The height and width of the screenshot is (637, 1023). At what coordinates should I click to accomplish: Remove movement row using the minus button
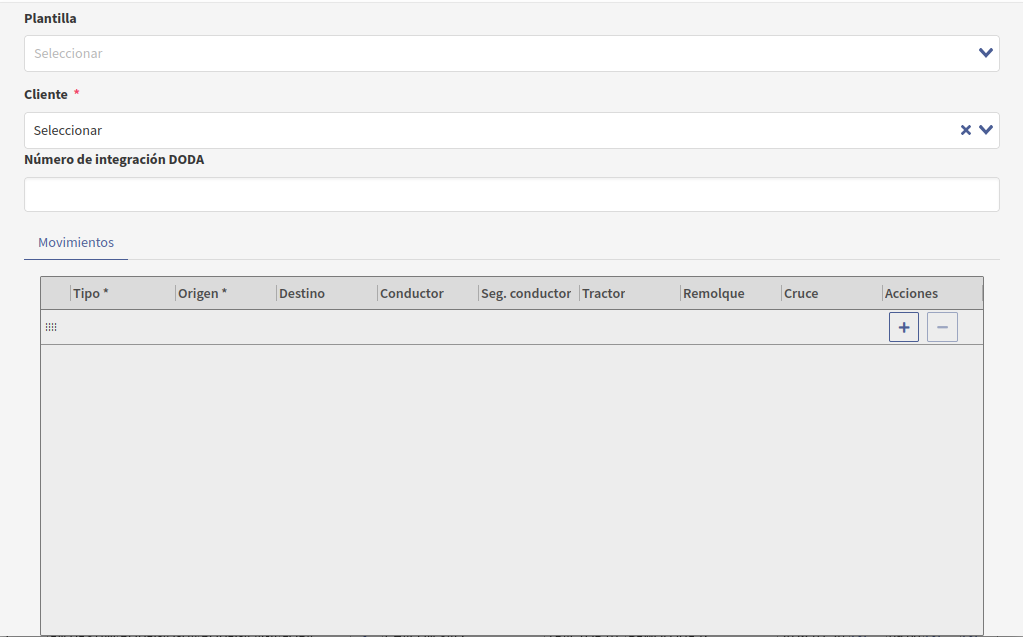942,327
